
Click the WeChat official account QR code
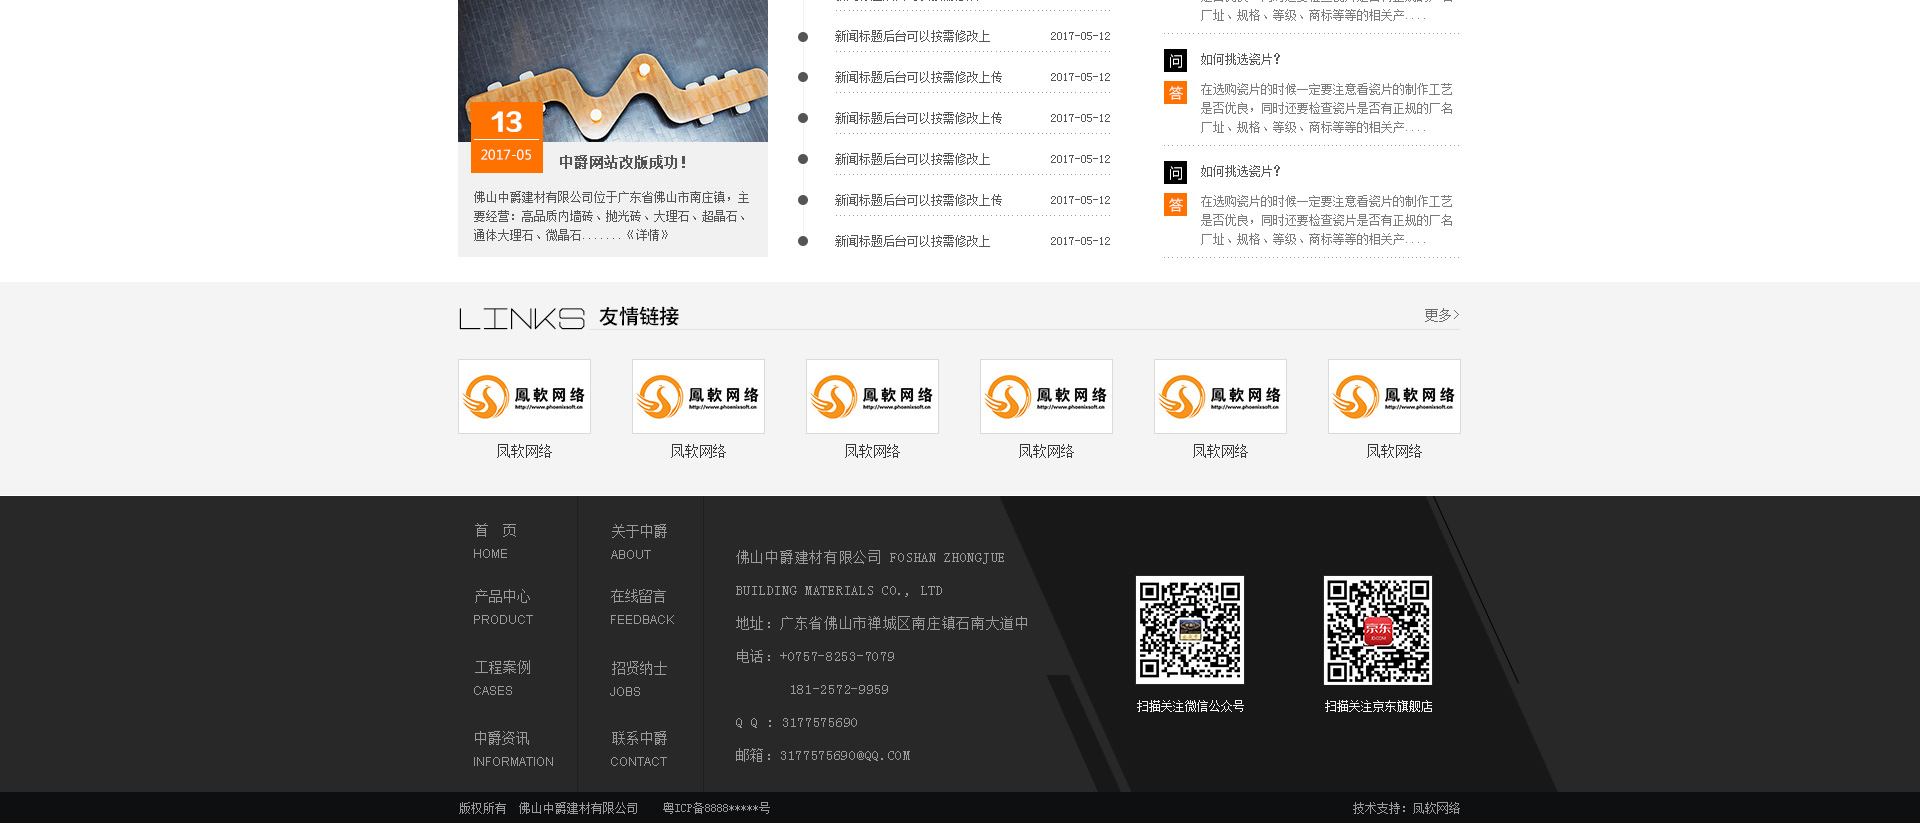(1189, 630)
